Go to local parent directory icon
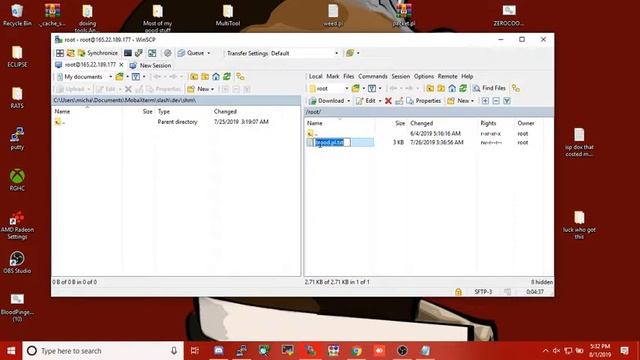 tap(194, 77)
